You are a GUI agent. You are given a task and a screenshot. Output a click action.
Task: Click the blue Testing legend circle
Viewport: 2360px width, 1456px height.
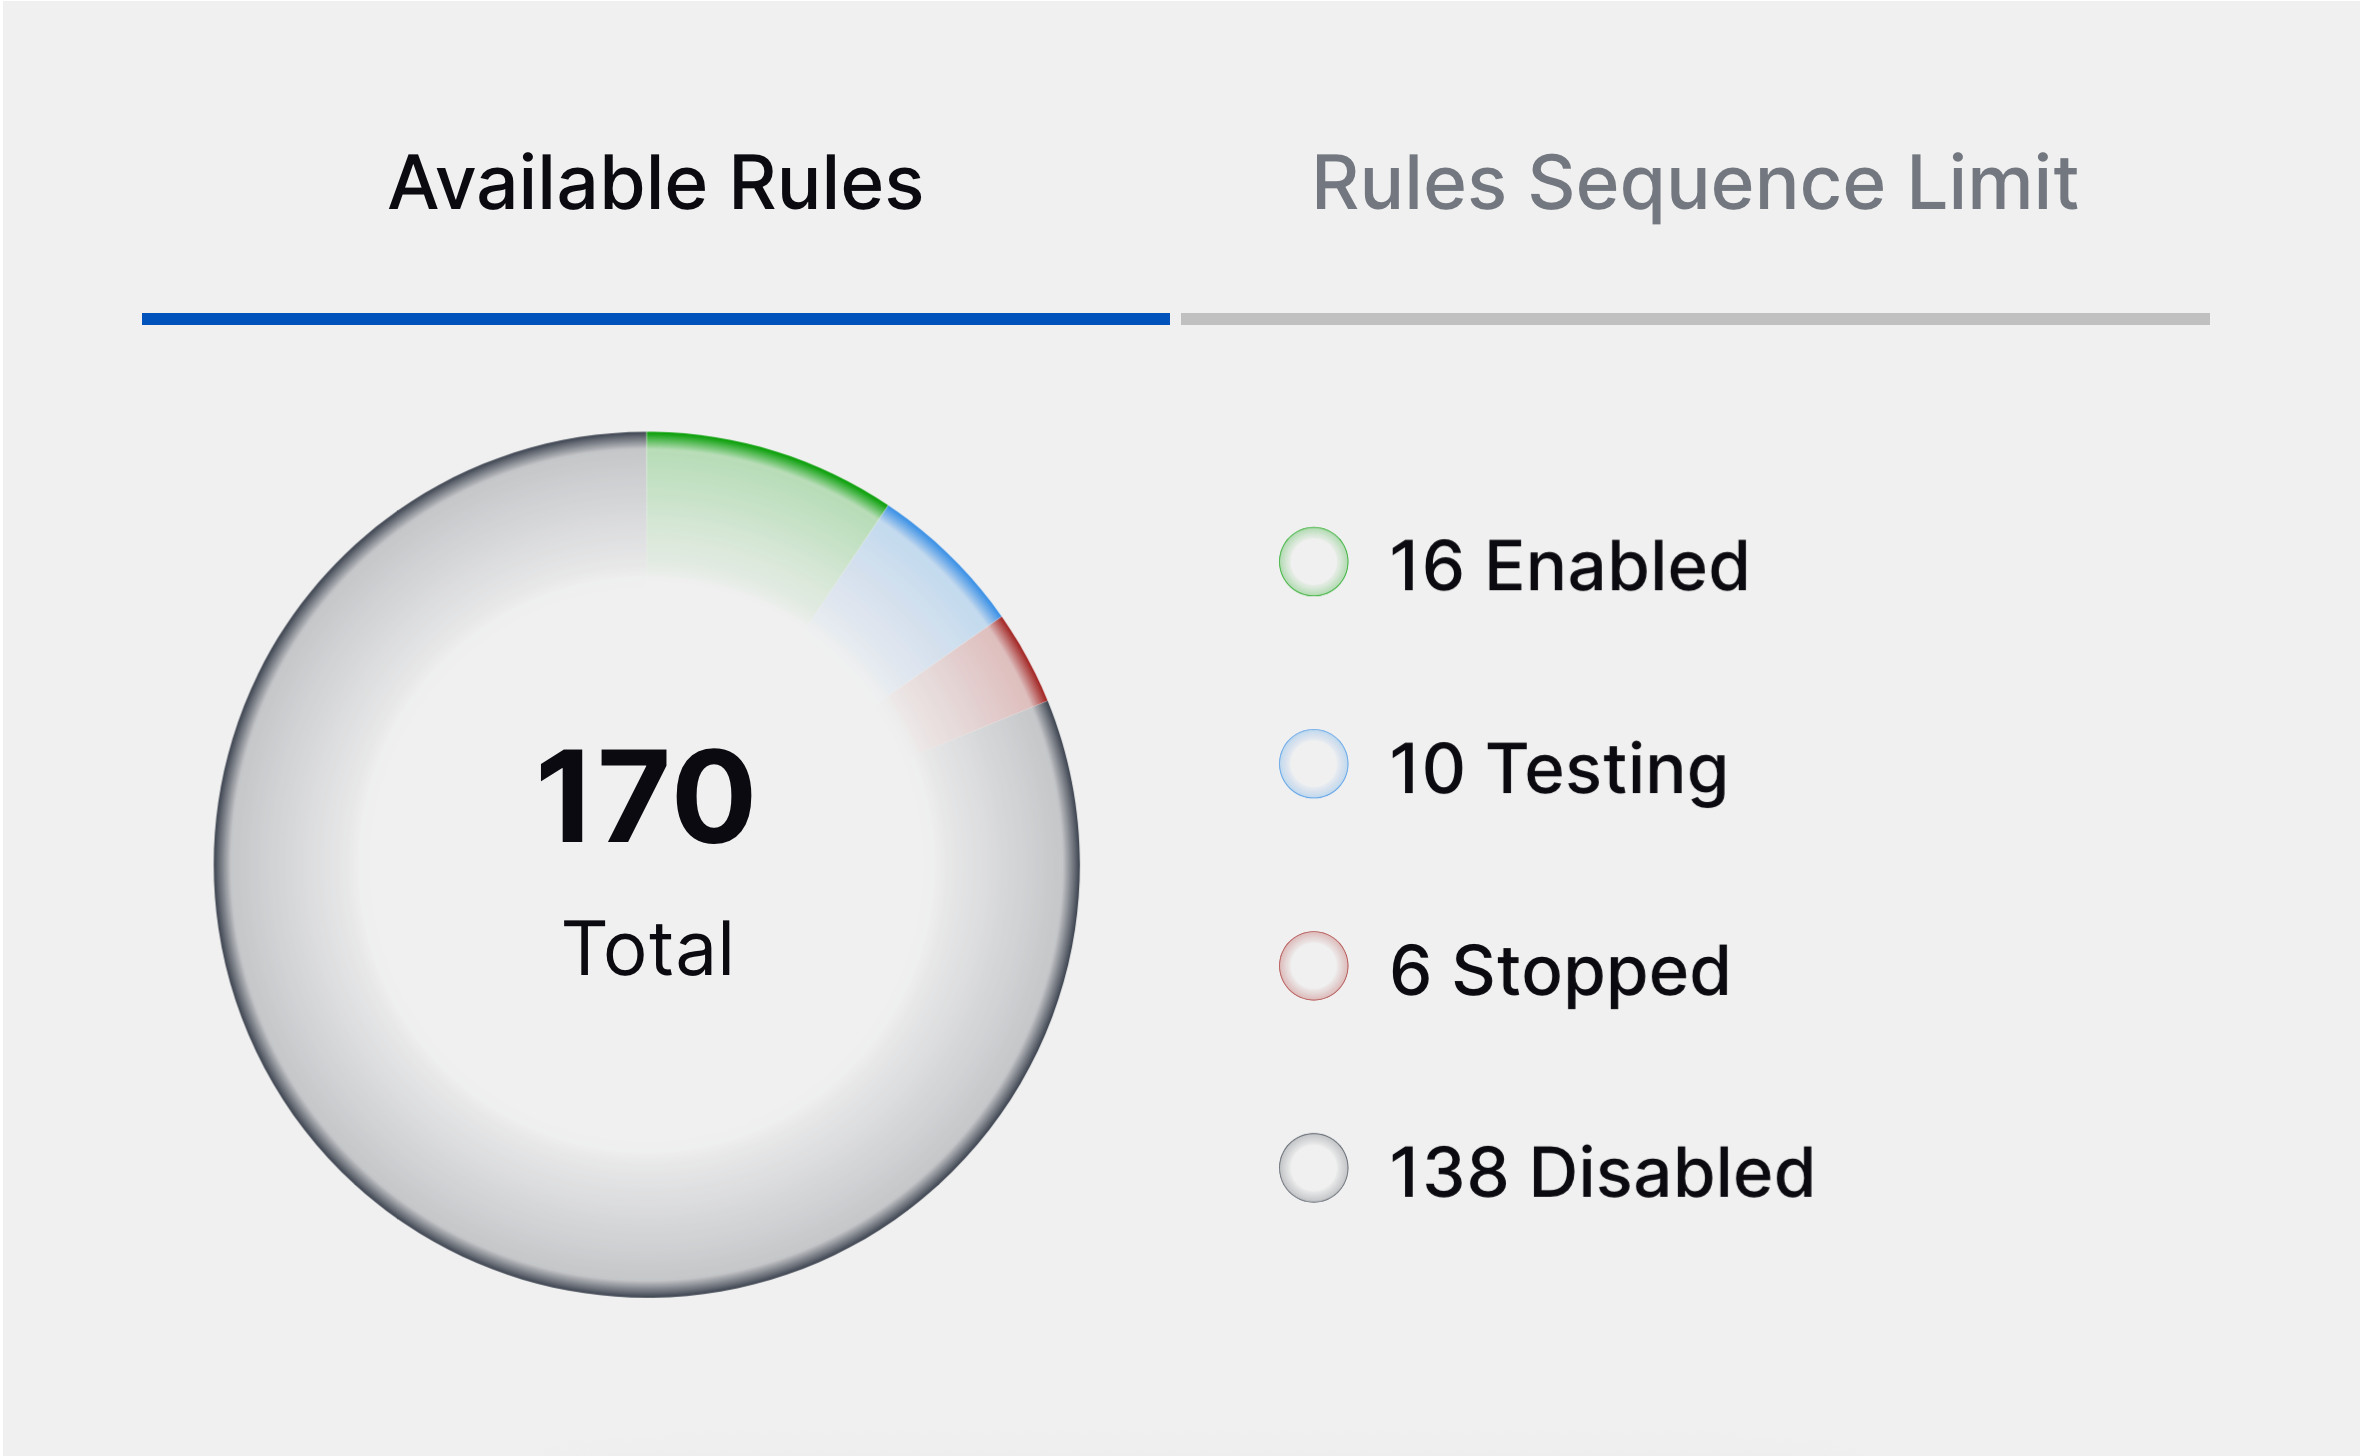(x=1313, y=764)
